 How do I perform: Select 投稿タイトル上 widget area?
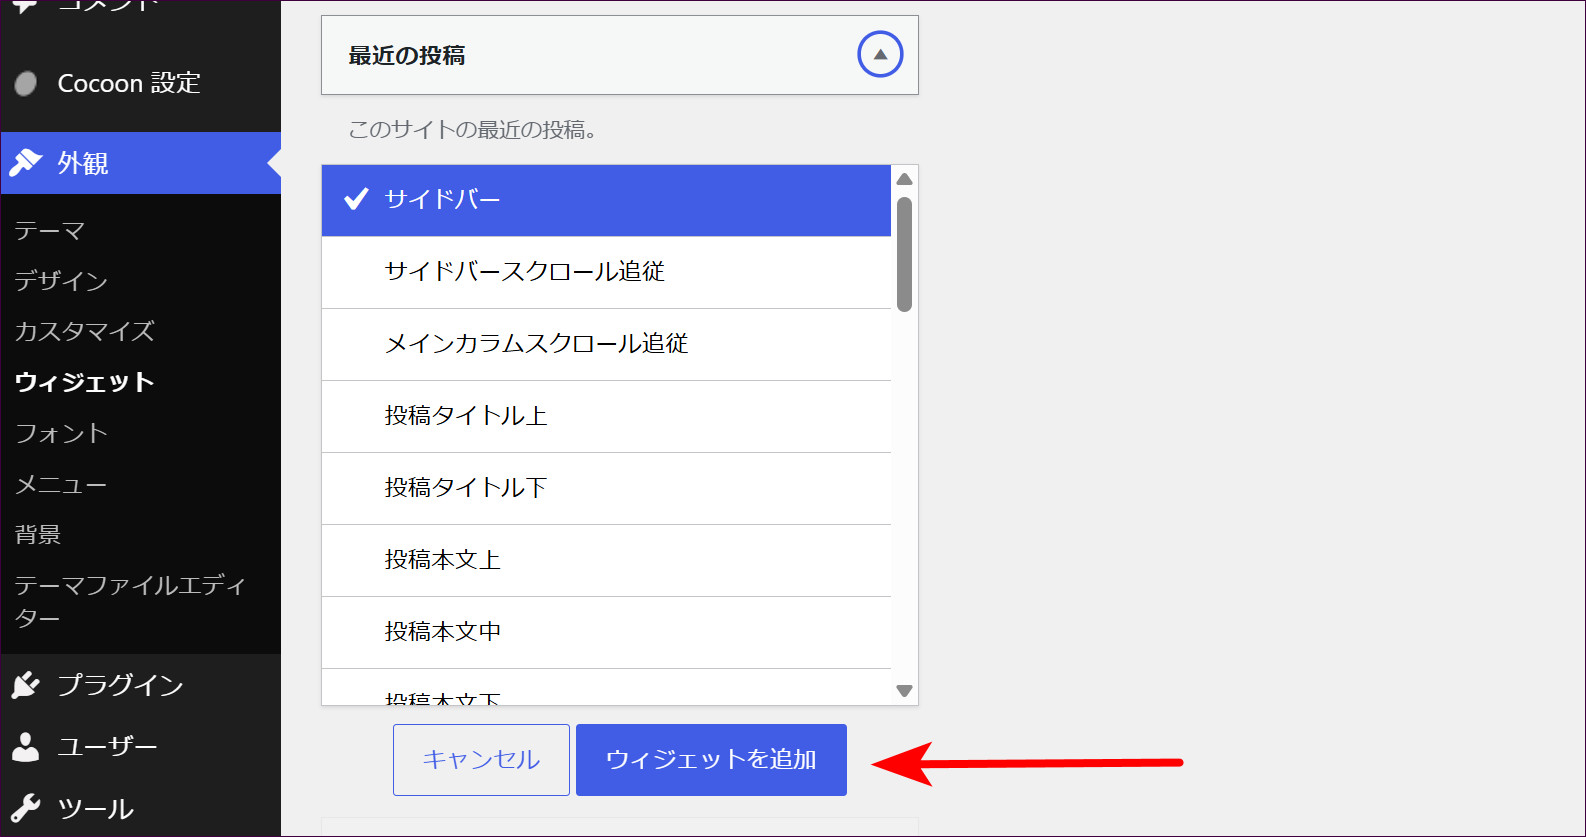click(606, 416)
